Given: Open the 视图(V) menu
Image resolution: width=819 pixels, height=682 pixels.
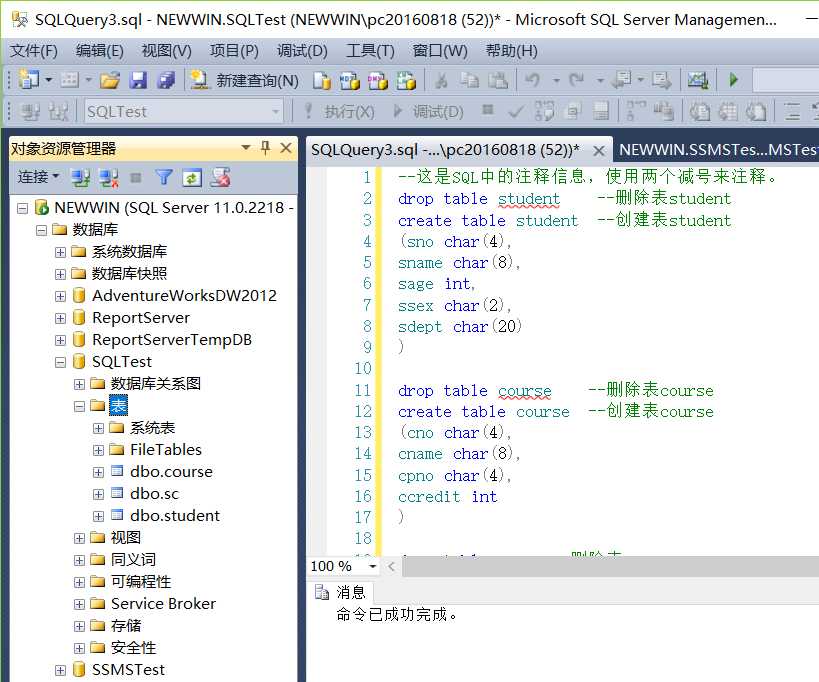Looking at the screenshot, I should tap(167, 51).
